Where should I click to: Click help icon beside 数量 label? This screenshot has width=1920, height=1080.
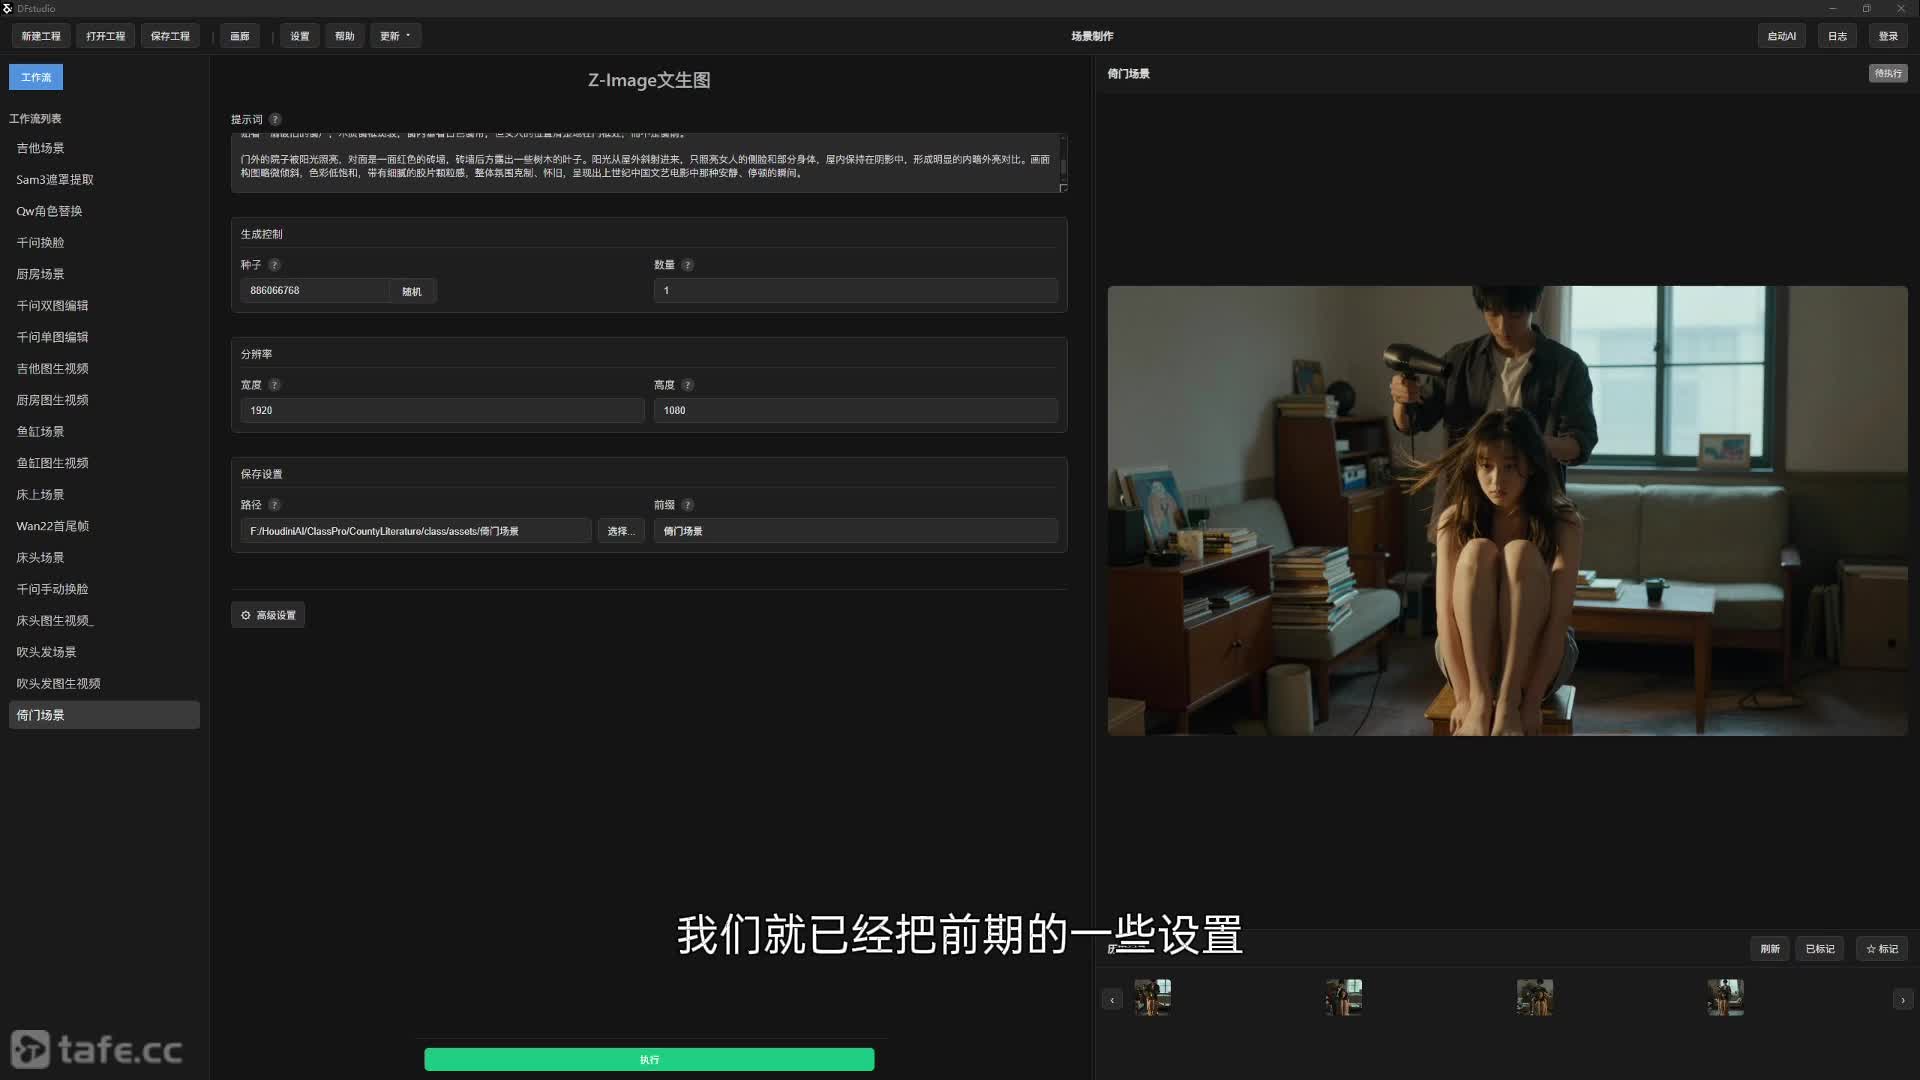(687, 265)
